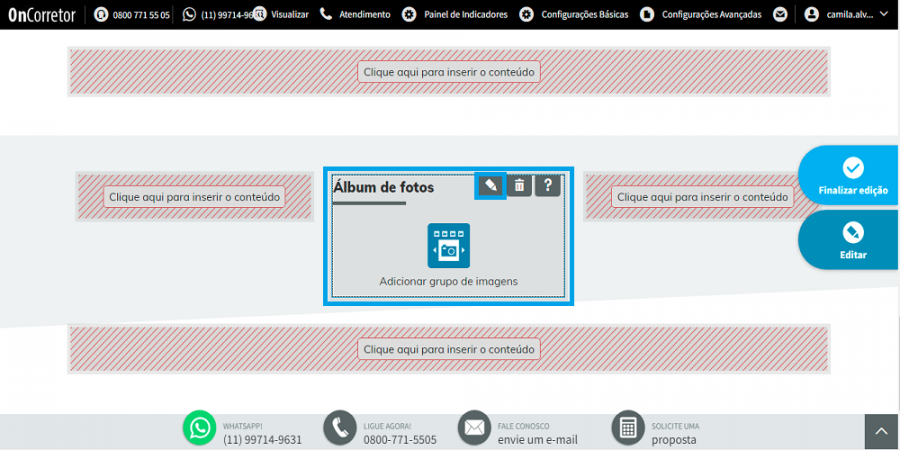Click the OnCorretor logo
Image resolution: width=900 pixels, height=450 pixels.
(42, 15)
